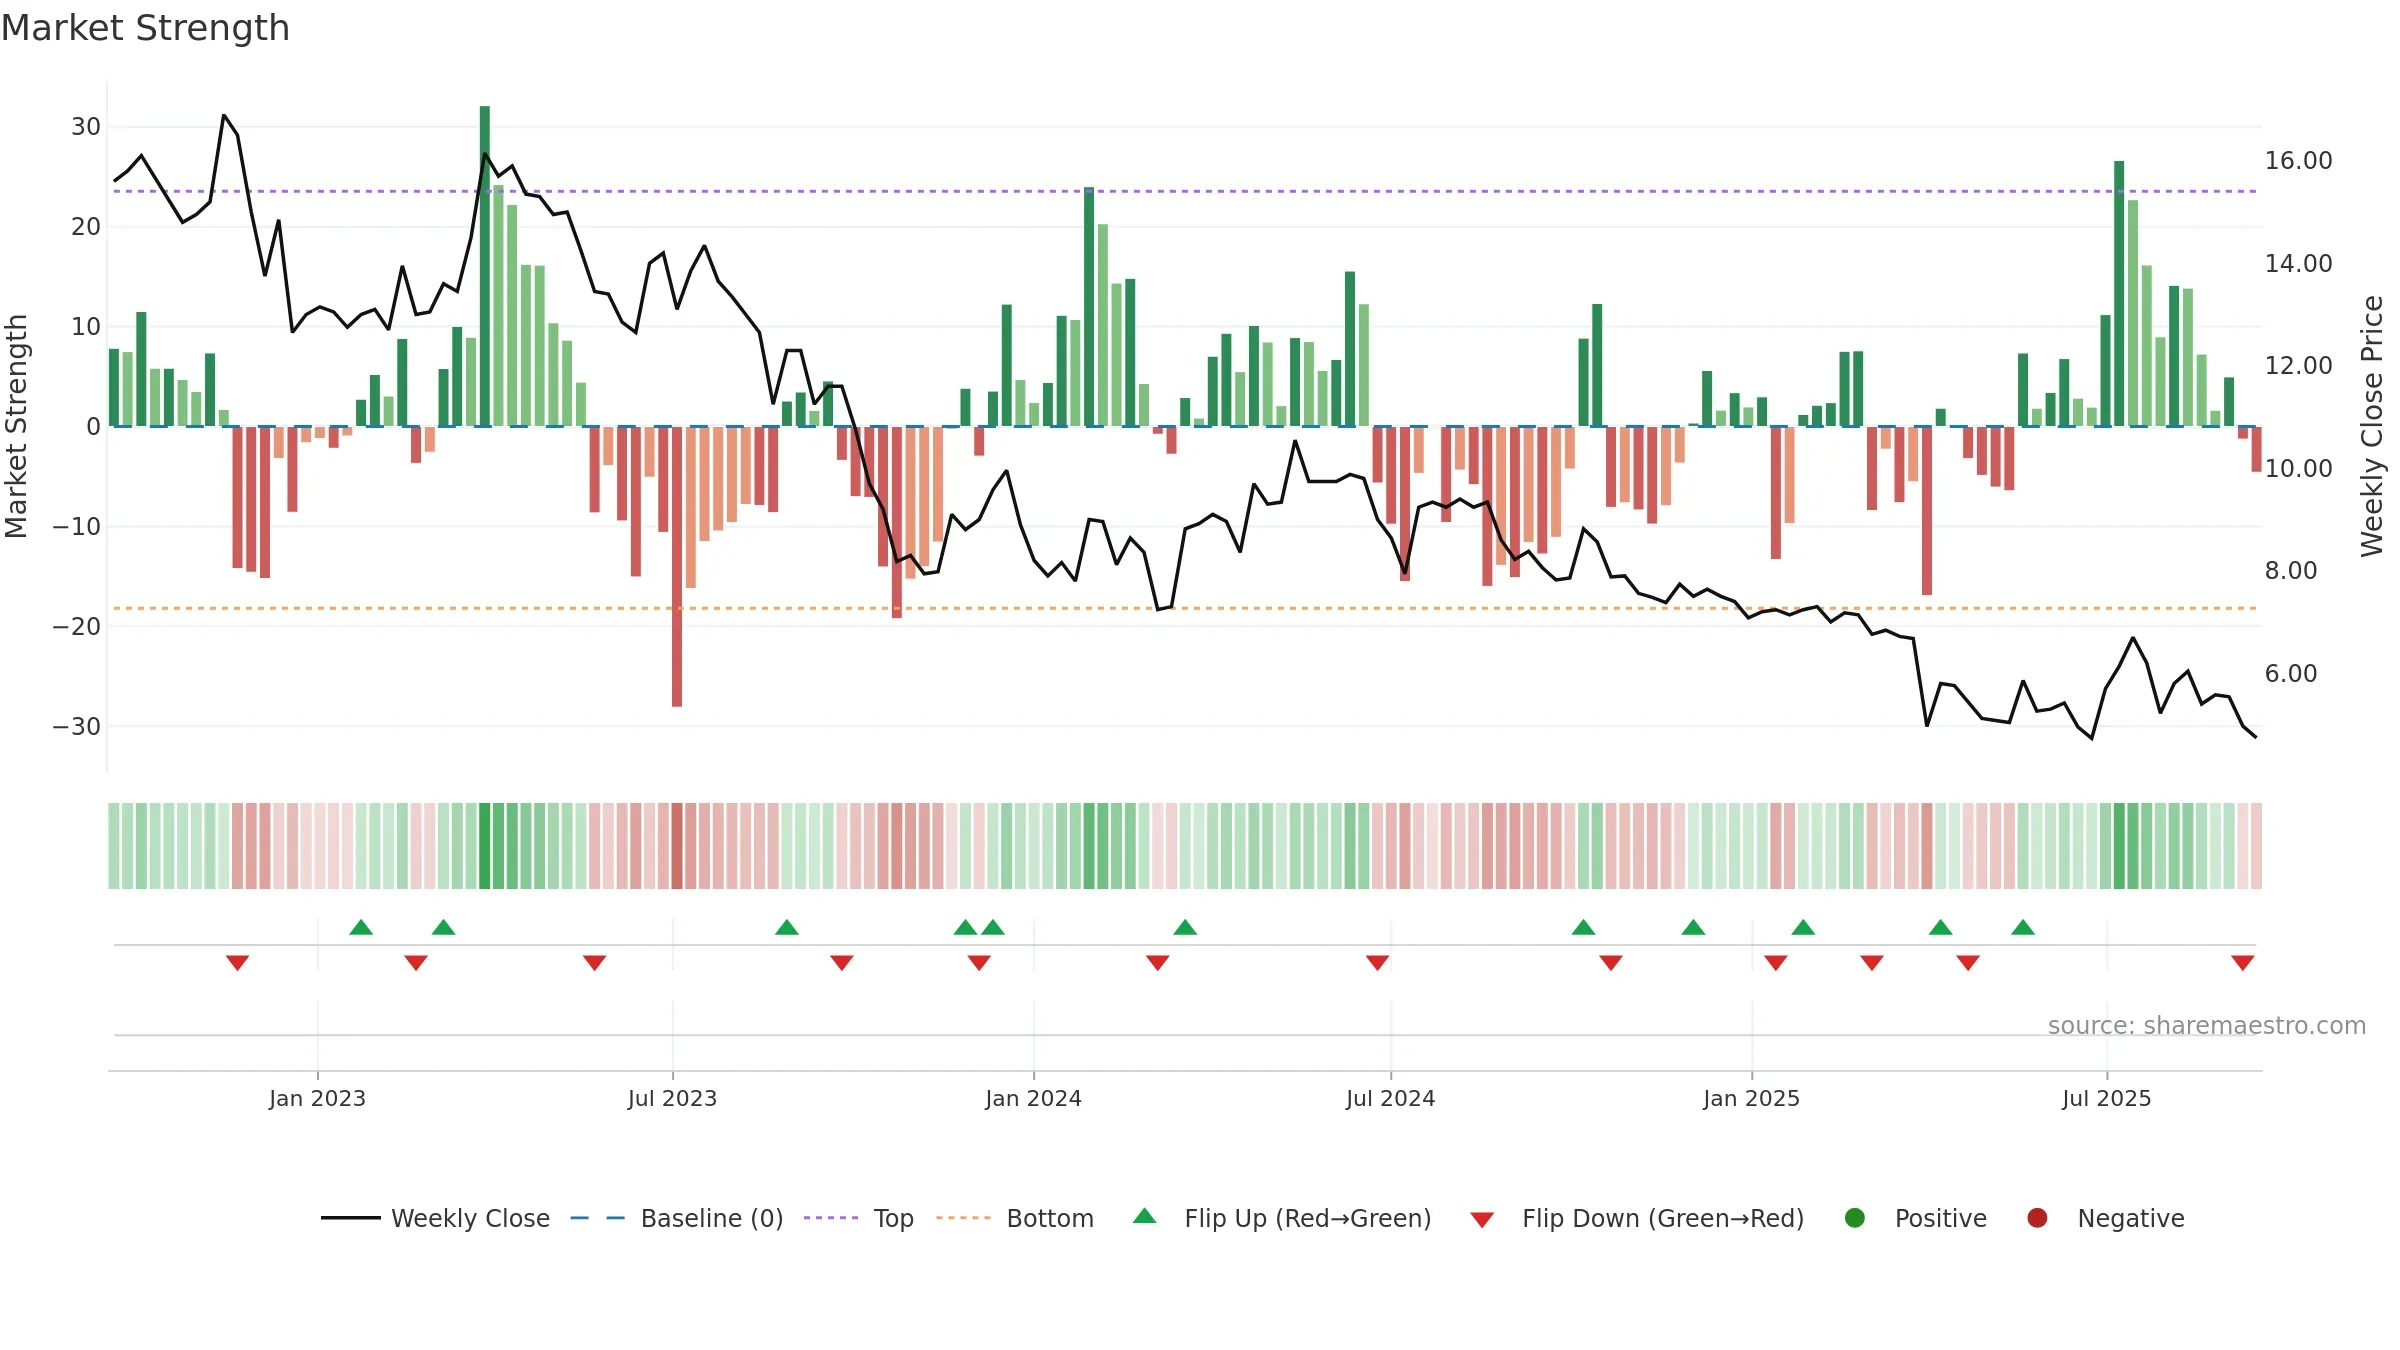
Task: Click the green Positive circle legend icon
Action: pos(1855,1218)
